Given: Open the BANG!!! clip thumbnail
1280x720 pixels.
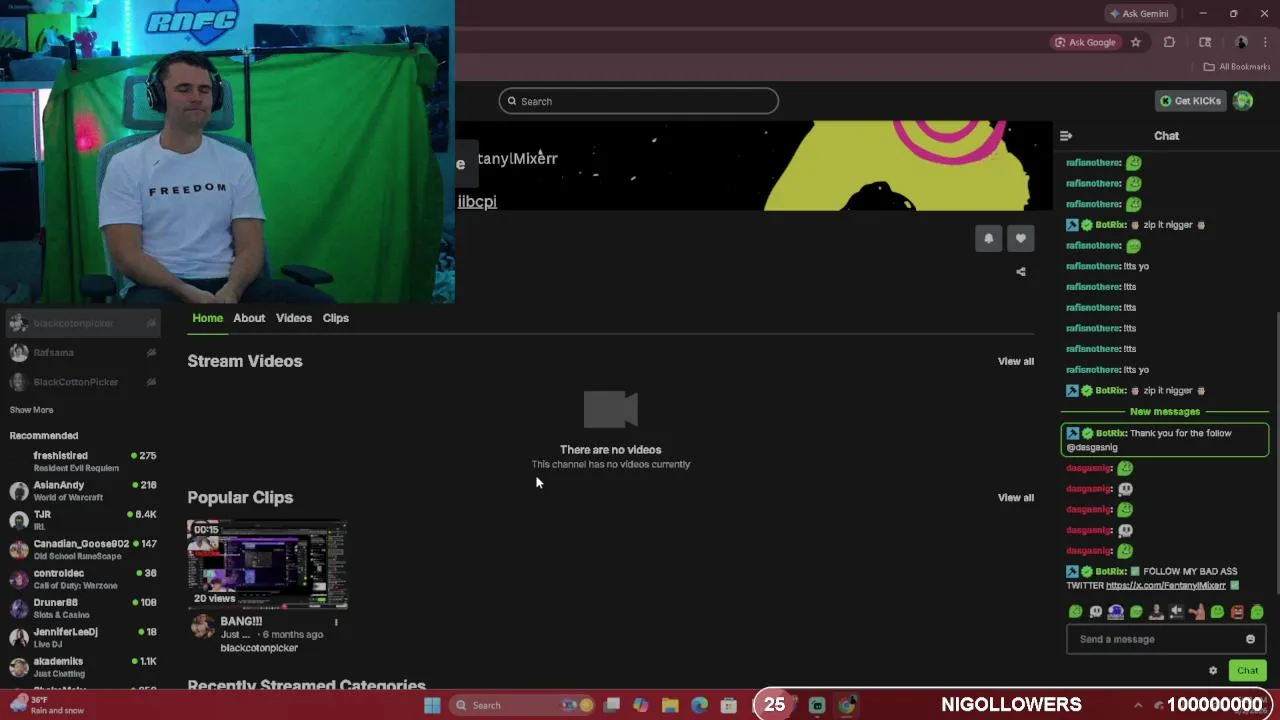Looking at the screenshot, I should [x=268, y=565].
